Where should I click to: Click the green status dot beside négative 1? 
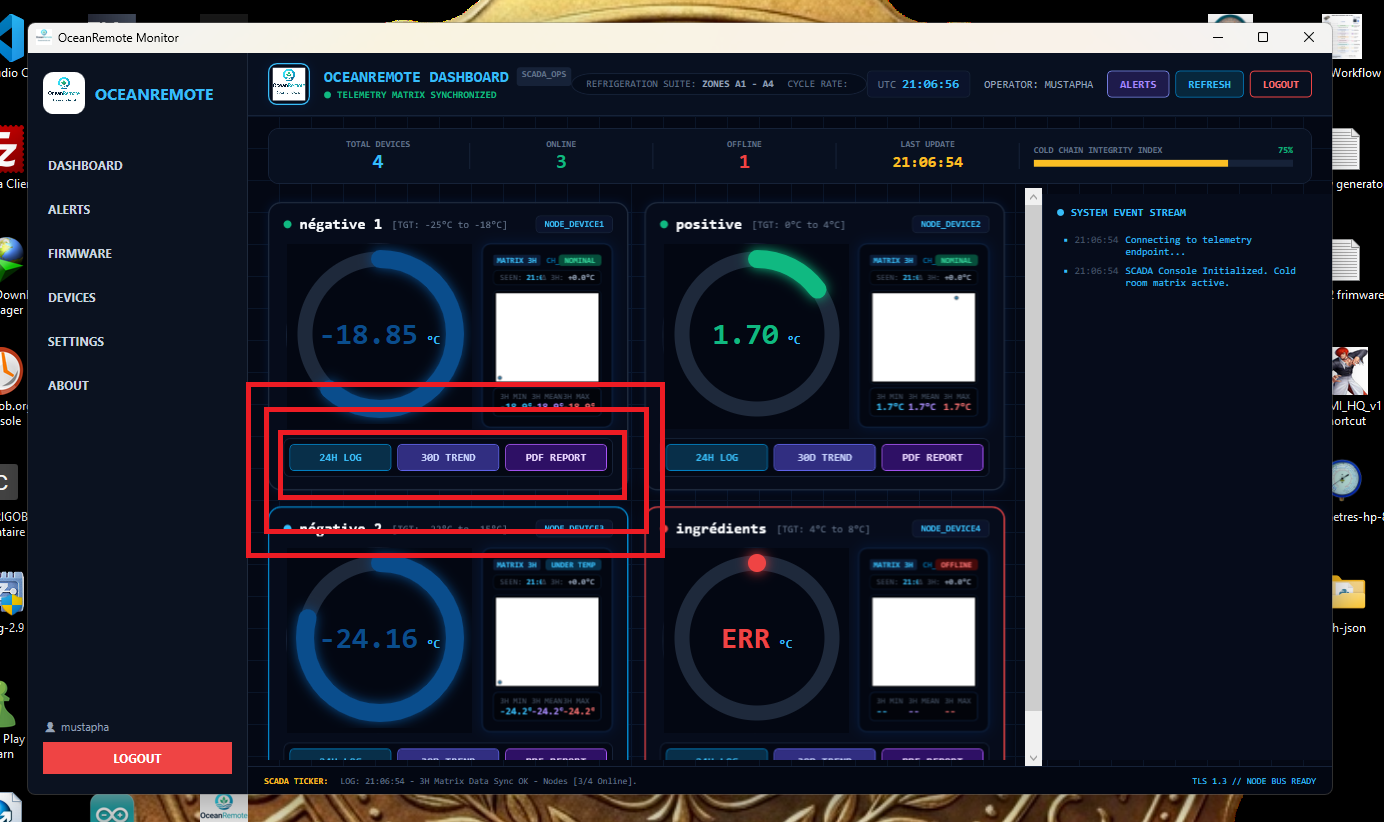coord(288,225)
